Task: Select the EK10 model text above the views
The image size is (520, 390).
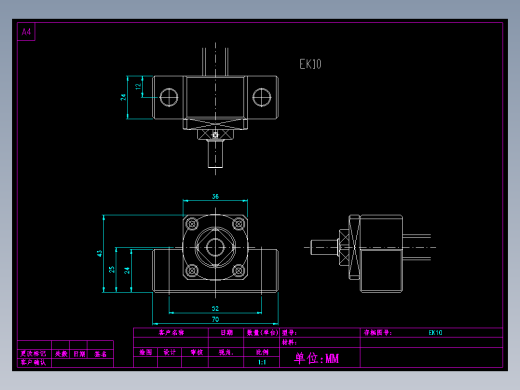Action: 310,64
